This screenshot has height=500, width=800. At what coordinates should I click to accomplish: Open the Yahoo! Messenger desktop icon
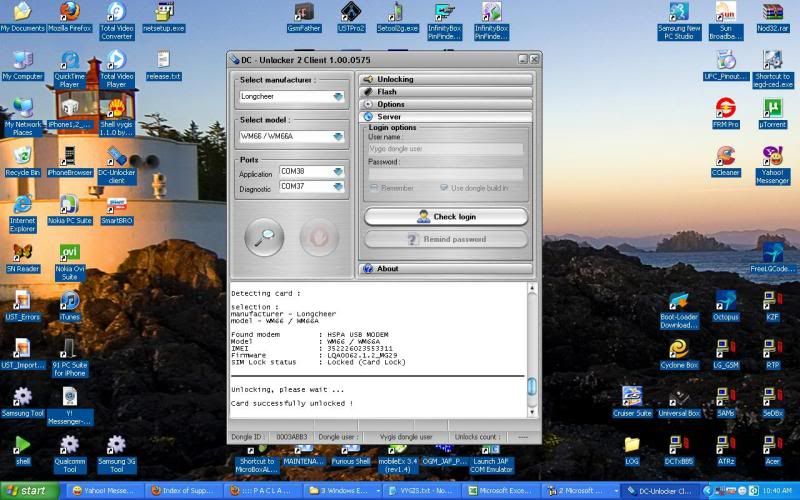773,165
